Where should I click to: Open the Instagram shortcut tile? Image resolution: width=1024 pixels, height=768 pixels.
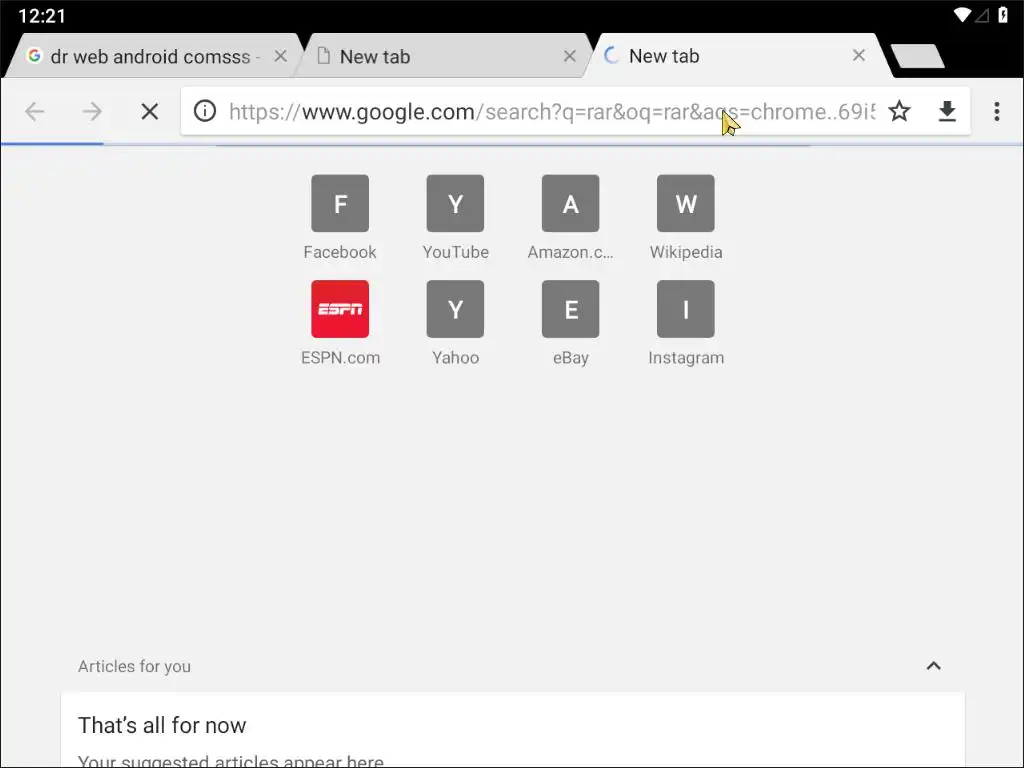pos(686,323)
